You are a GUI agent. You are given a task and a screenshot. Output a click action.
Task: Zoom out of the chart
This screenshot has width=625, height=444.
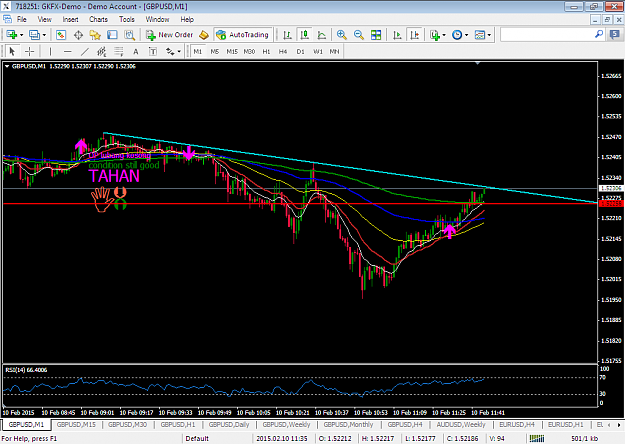(x=359, y=35)
